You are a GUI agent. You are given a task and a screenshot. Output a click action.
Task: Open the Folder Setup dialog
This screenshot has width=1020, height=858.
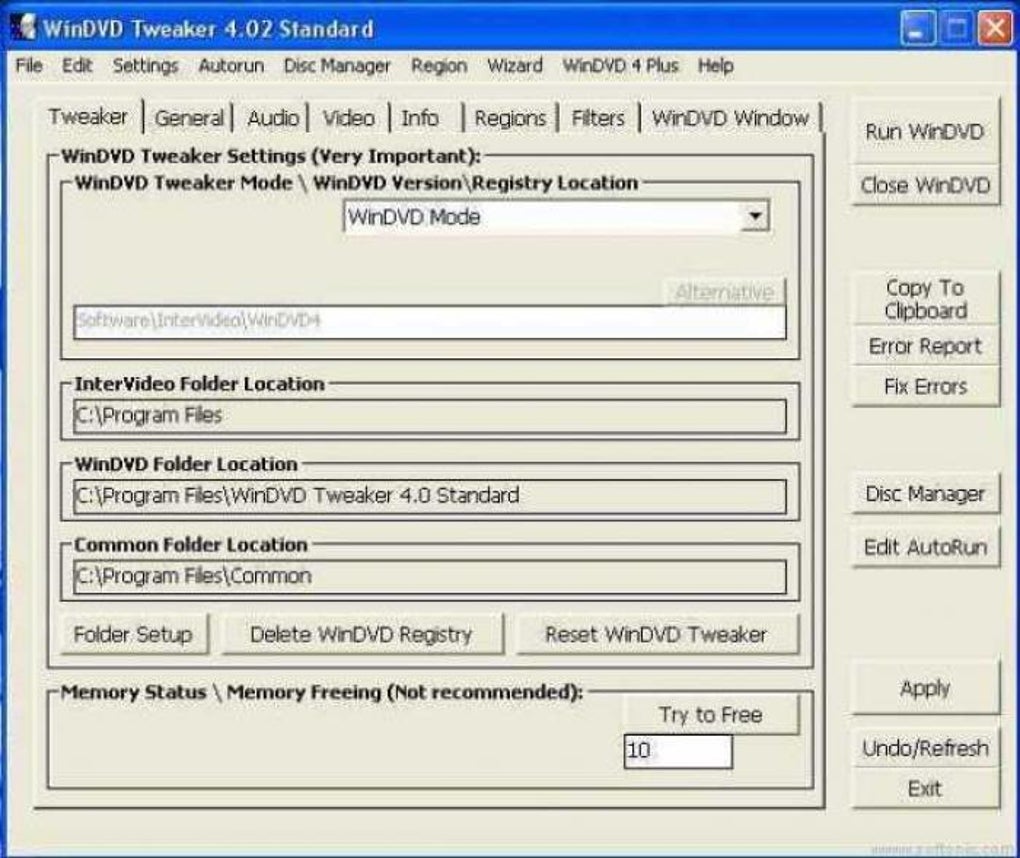point(131,634)
